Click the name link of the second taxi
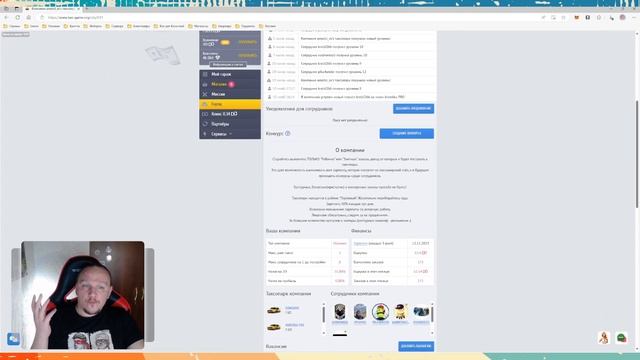Screen dimensions: 640x360 [x=294, y=325]
